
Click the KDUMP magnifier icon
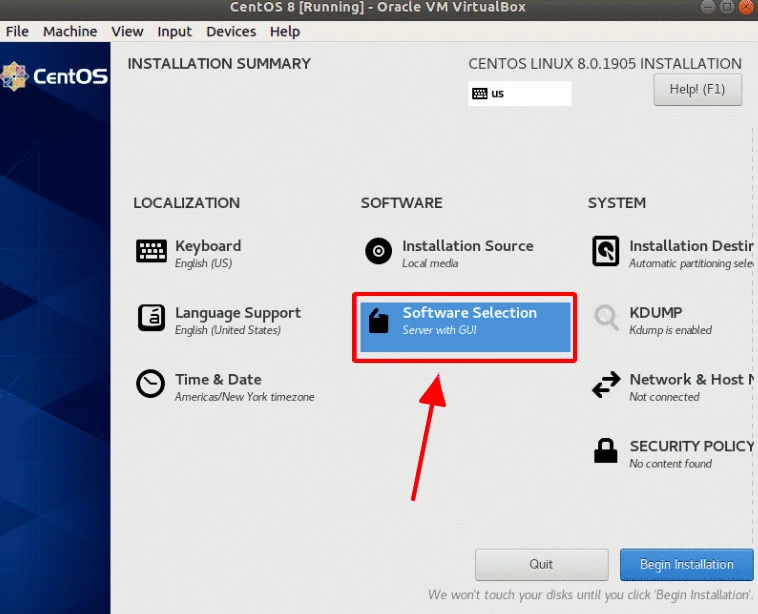coord(605,318)
